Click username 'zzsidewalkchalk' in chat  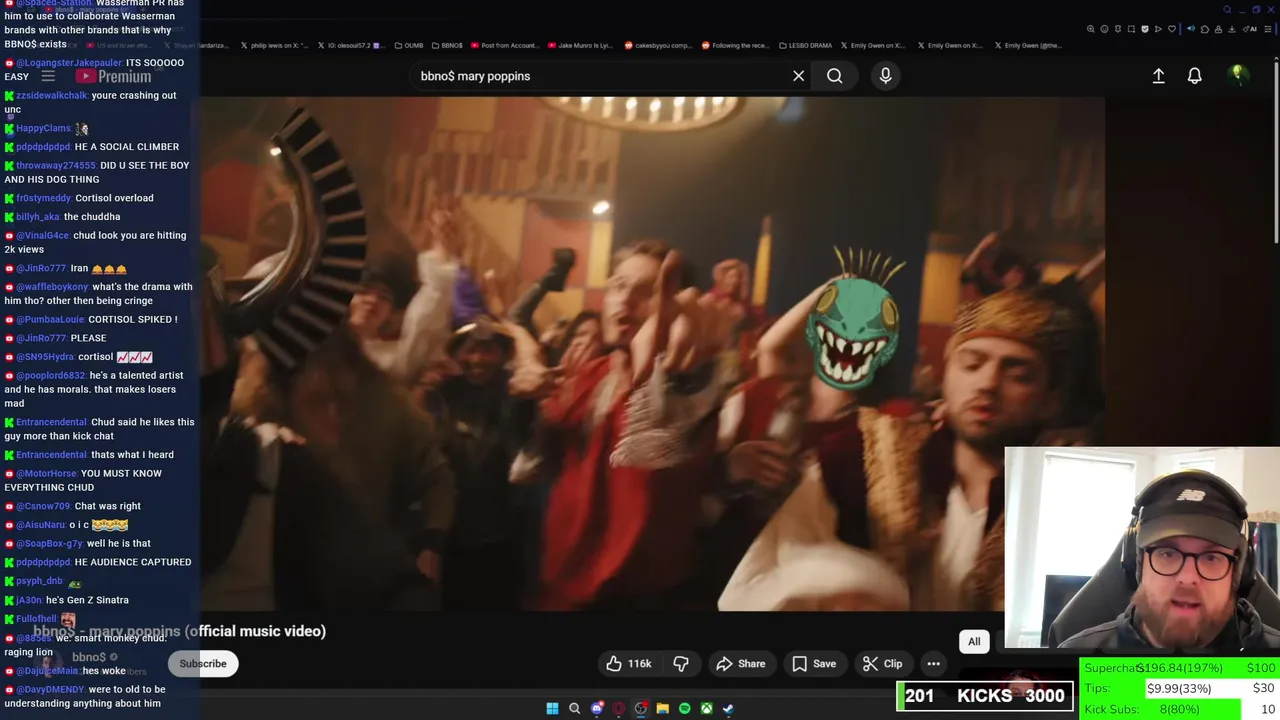click(x=52, y=96)
